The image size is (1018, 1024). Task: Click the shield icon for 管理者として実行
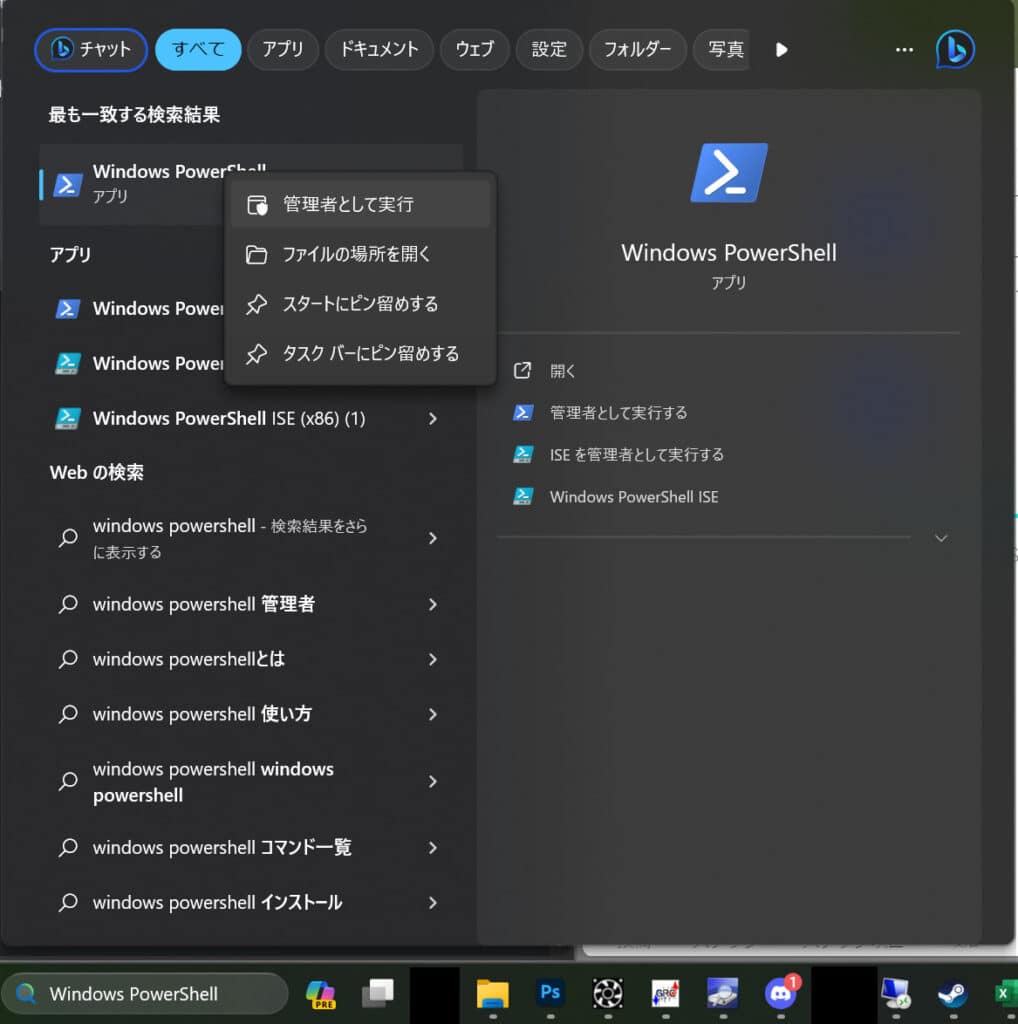[257, 204]
